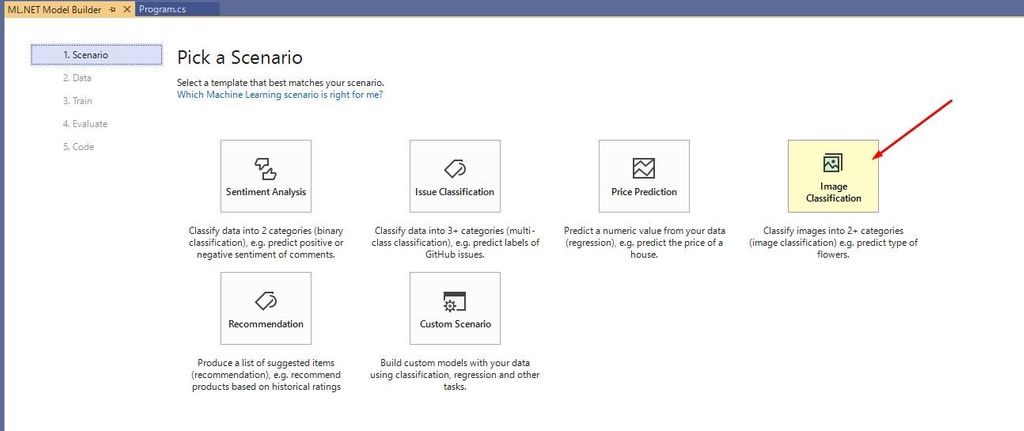1024x431 pixels.
Task: Click the Recommendation label text
Action: coord(266,324)
